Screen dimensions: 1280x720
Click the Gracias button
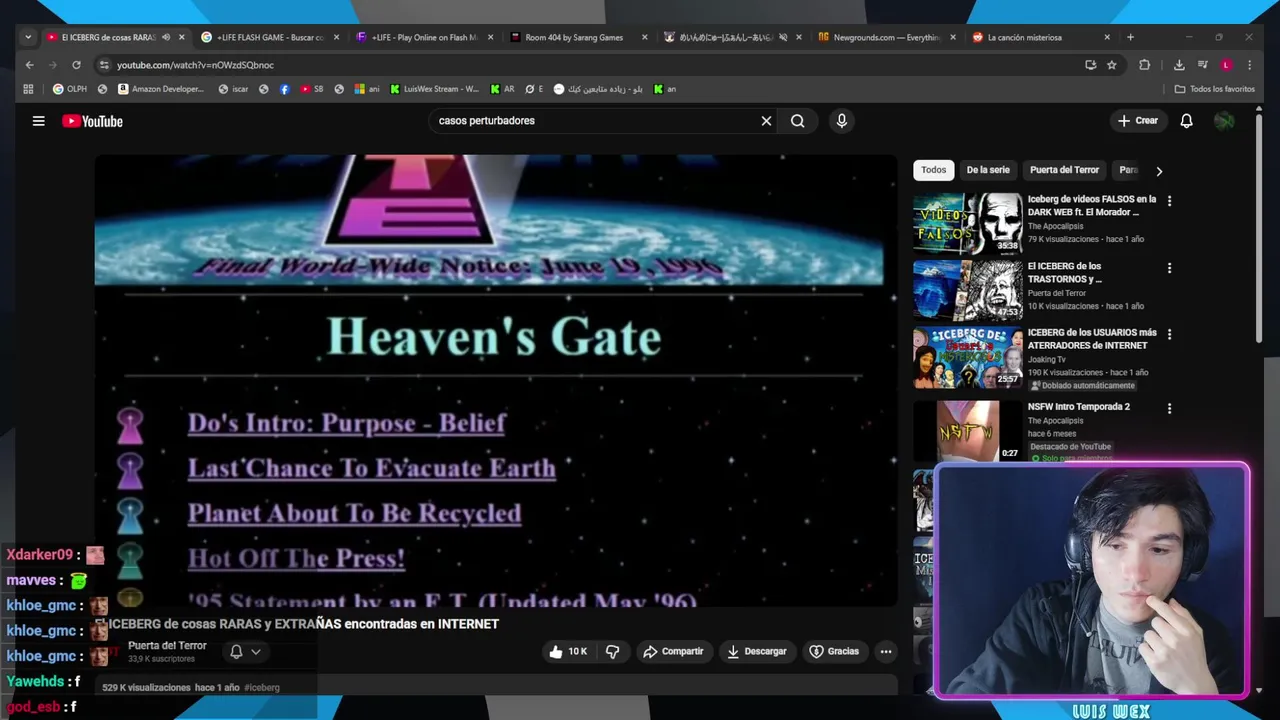tap(834, 652)
